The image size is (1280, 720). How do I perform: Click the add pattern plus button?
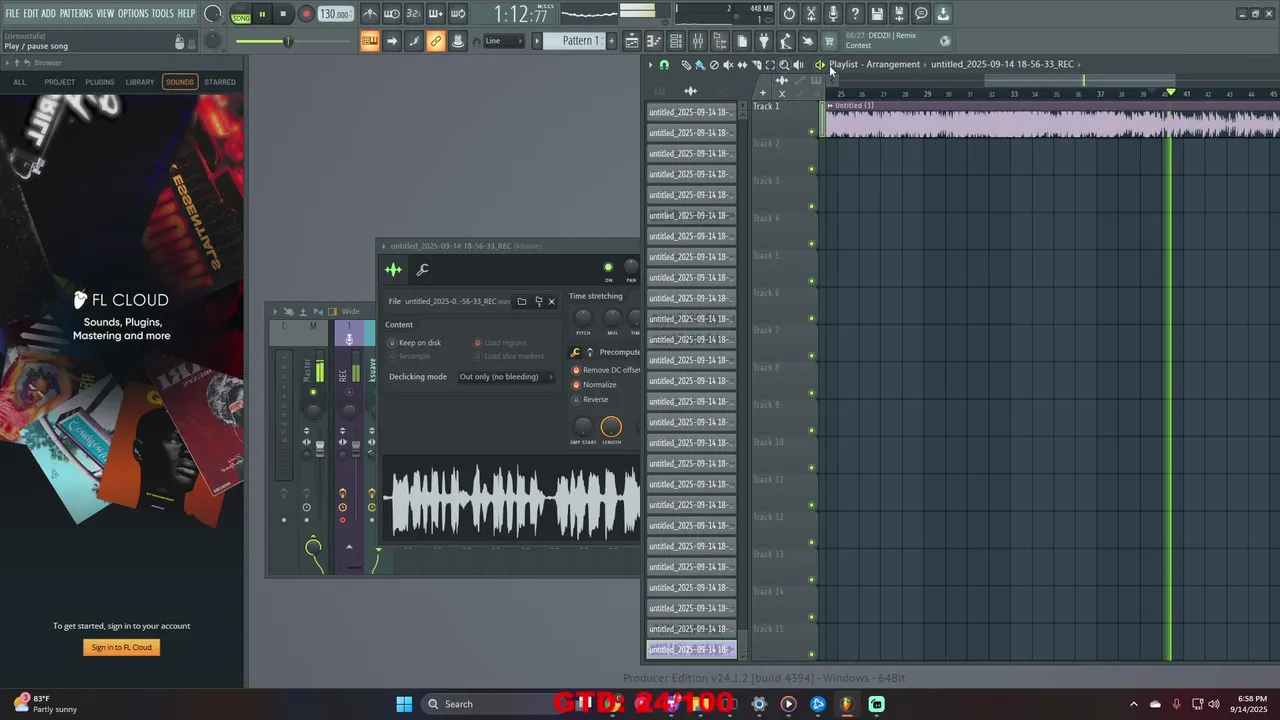612,41
